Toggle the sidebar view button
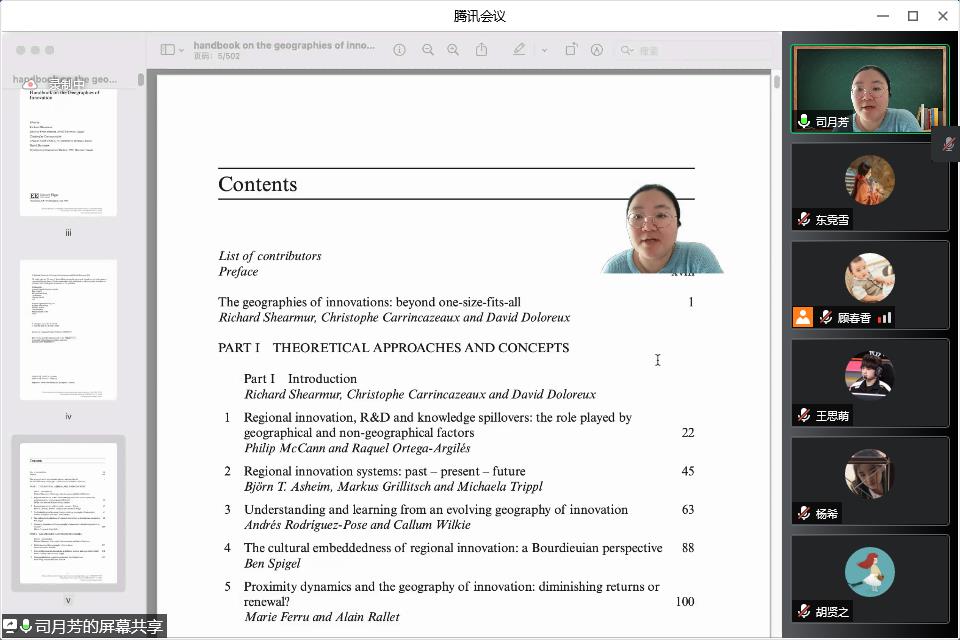This screenshot has height=640, width=960. pyautogui.click(x=167, y=50)
